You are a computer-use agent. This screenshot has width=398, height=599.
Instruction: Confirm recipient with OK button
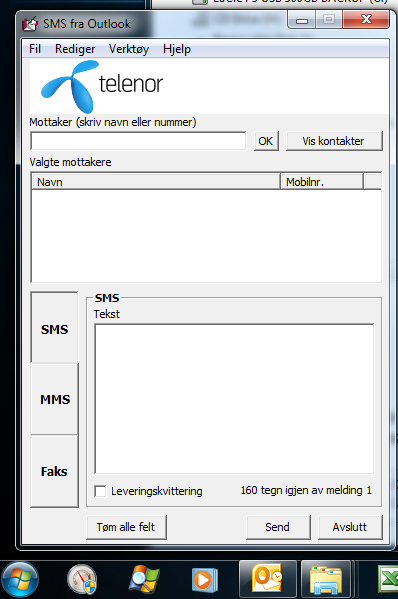point(266,141)
